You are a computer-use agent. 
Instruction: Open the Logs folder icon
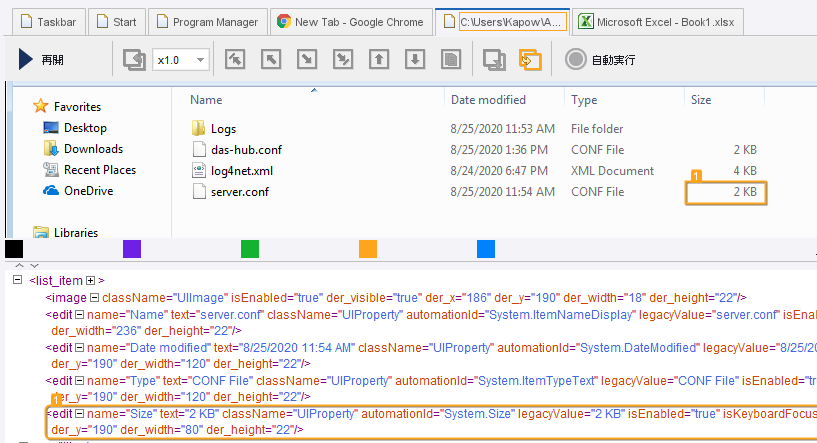point(197,129)
